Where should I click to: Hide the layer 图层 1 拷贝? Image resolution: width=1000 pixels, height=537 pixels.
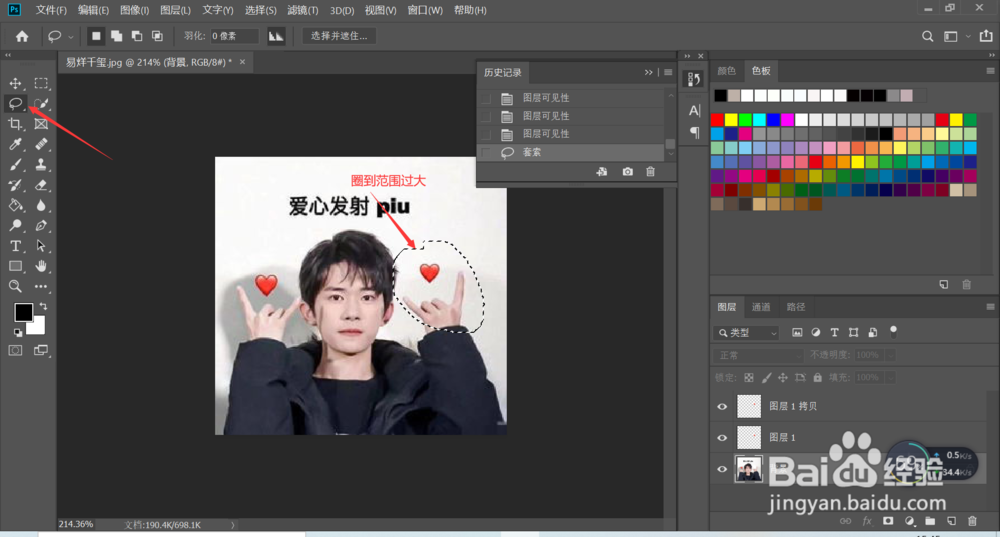pos(722,406)
